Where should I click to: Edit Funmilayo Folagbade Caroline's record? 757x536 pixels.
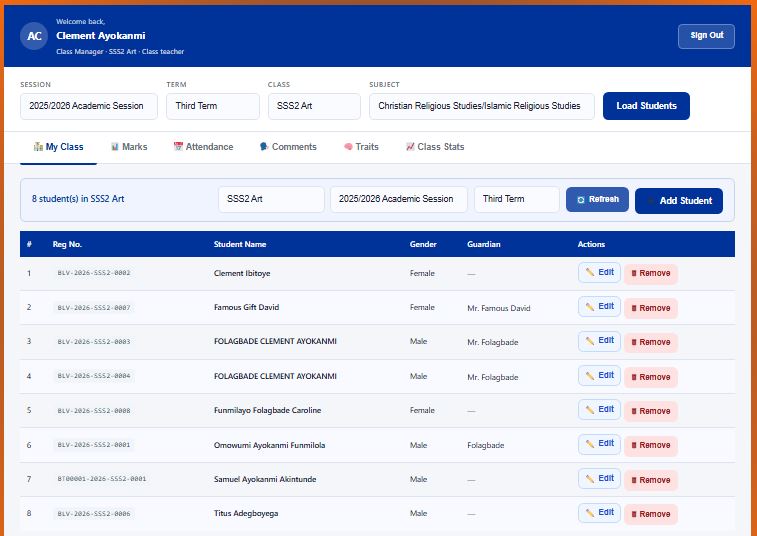[x=599, y=409]
